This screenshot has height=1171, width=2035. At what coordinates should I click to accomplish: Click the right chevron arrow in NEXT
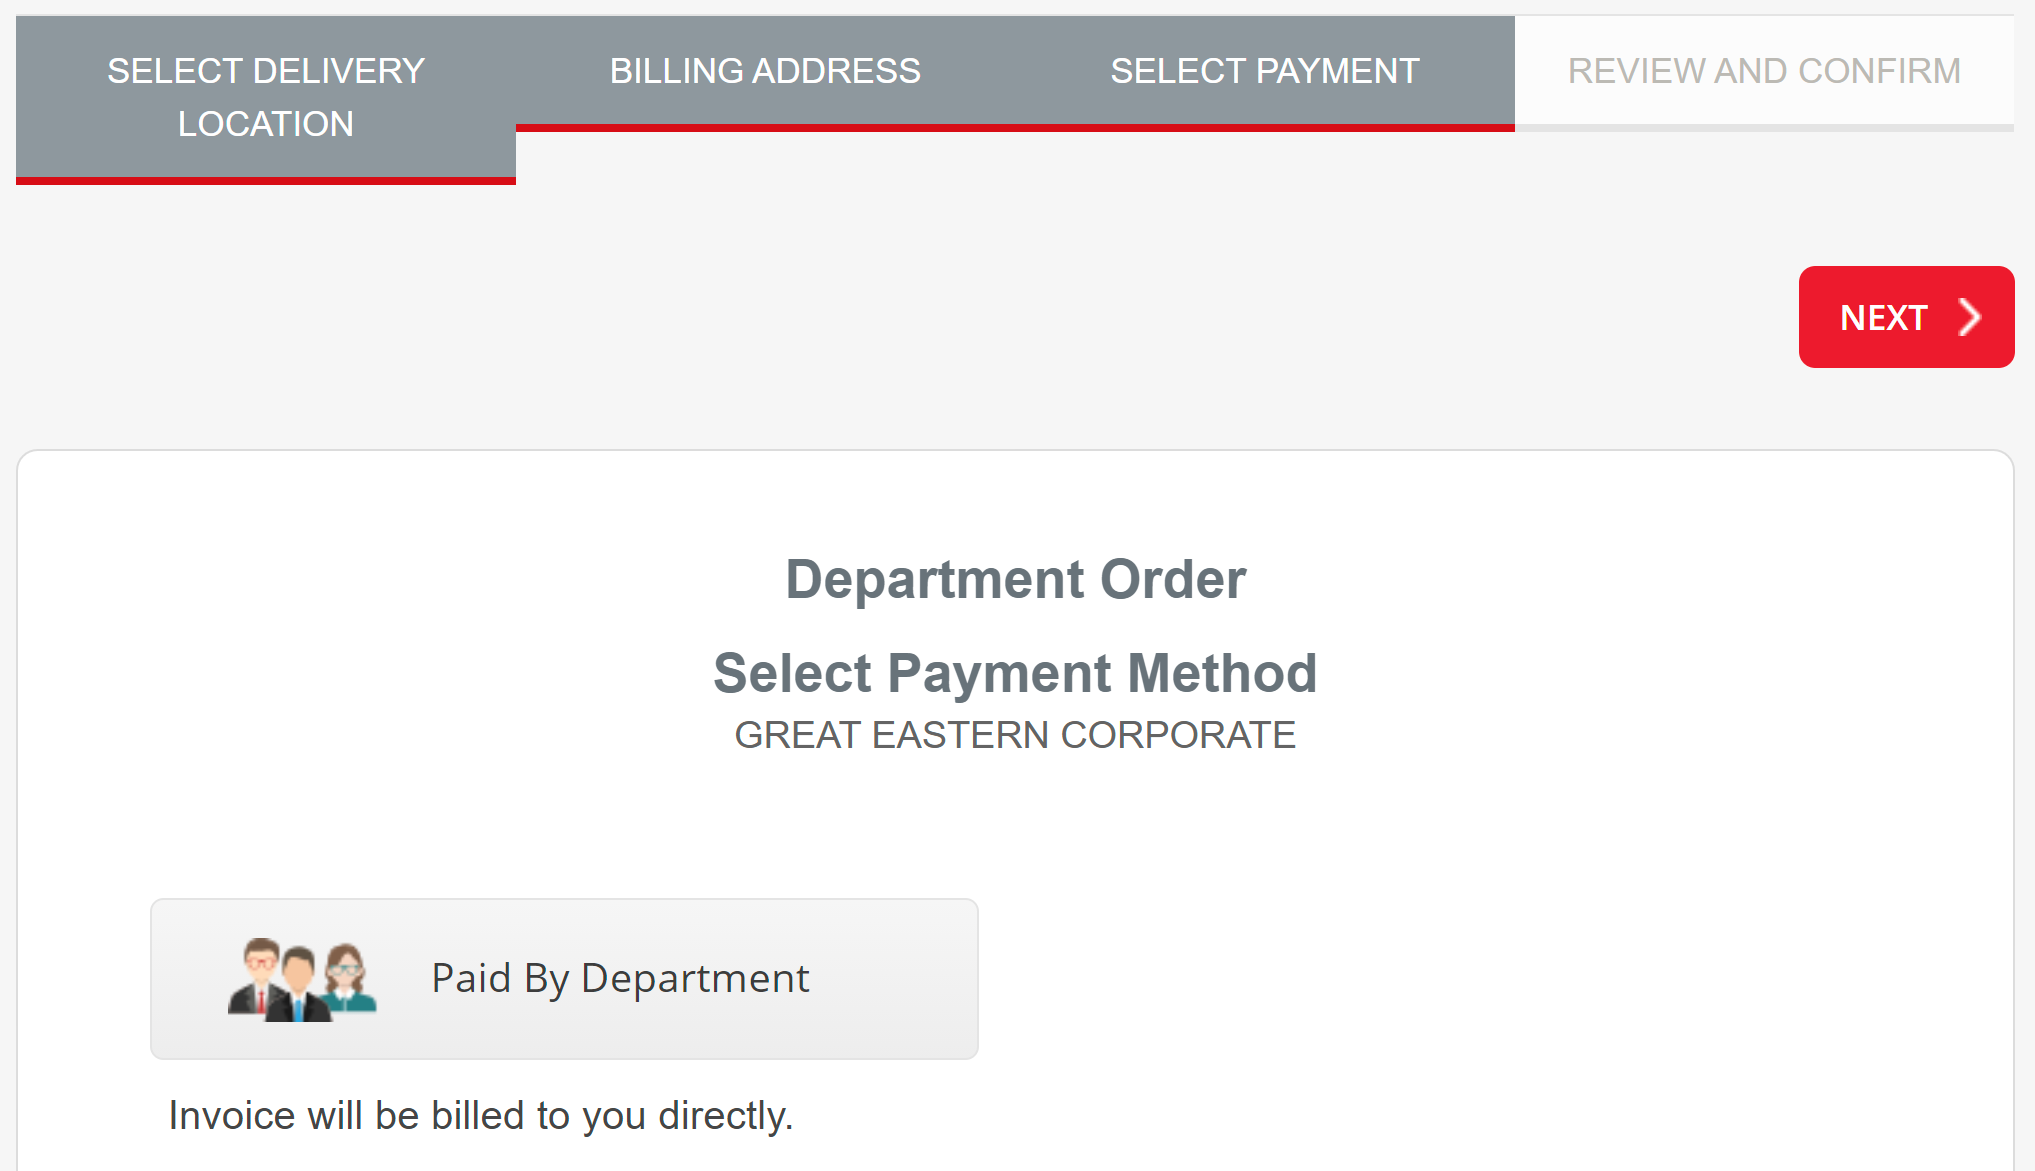tap(1969, 318)
